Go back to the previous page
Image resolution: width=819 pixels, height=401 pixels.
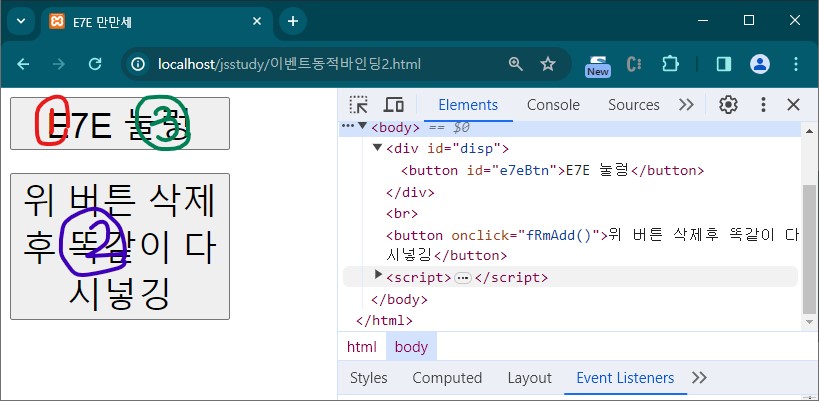click(x=23, y=64)
